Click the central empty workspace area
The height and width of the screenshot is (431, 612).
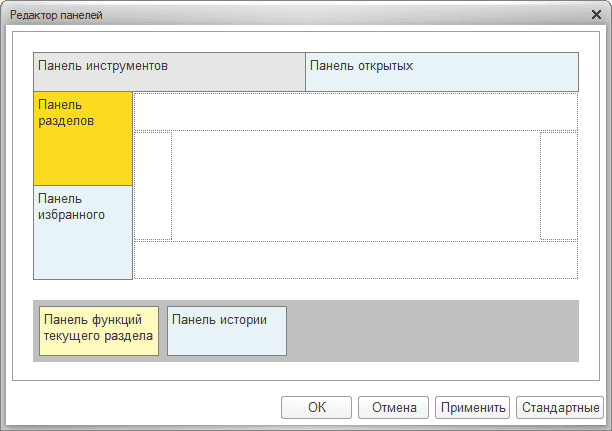tap(355, 185)
